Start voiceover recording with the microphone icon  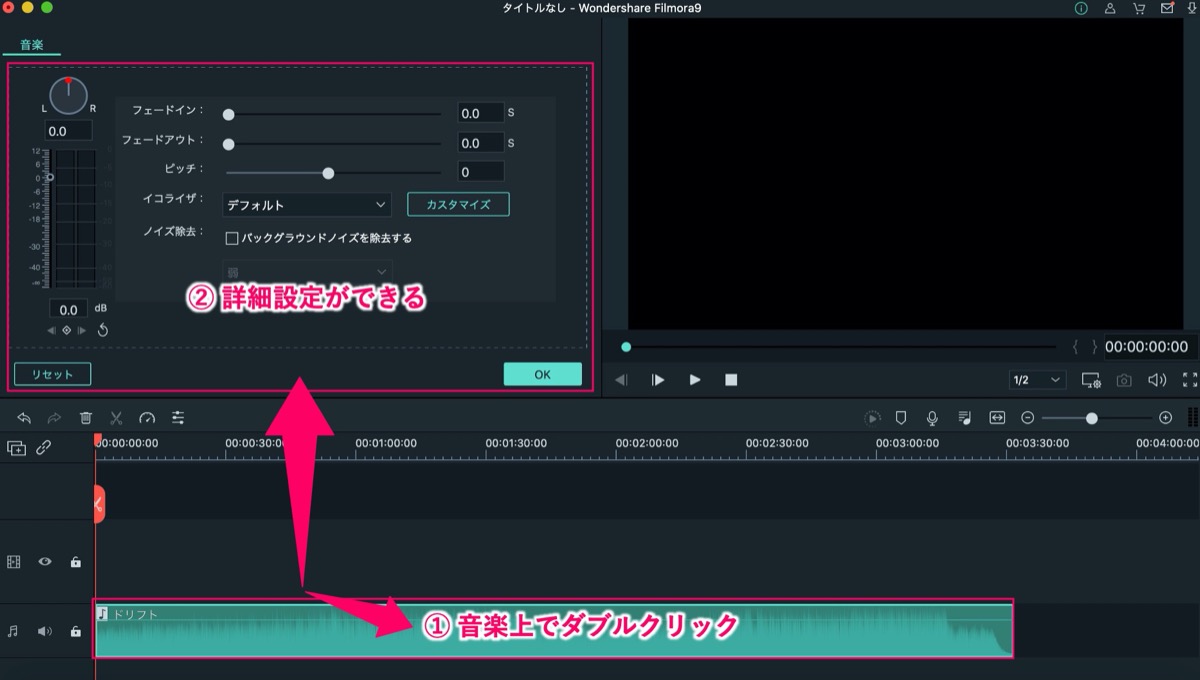[x=932, y=418]
